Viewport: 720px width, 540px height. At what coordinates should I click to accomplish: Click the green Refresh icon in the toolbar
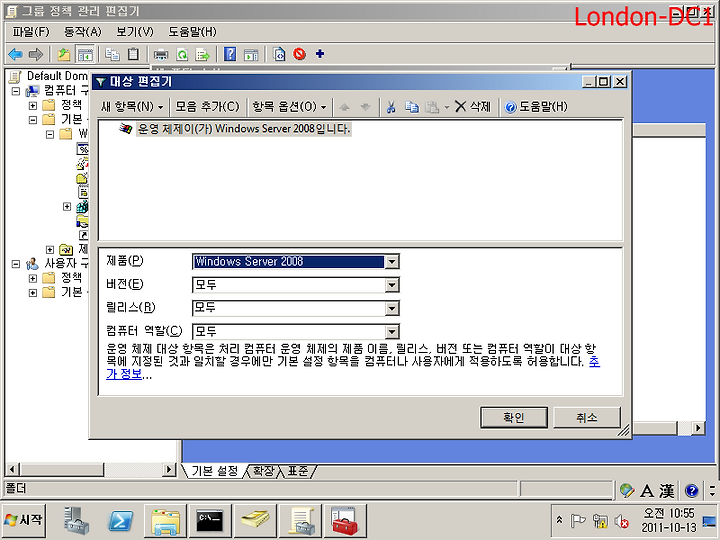pyautogui.click(x=182, y=55)
